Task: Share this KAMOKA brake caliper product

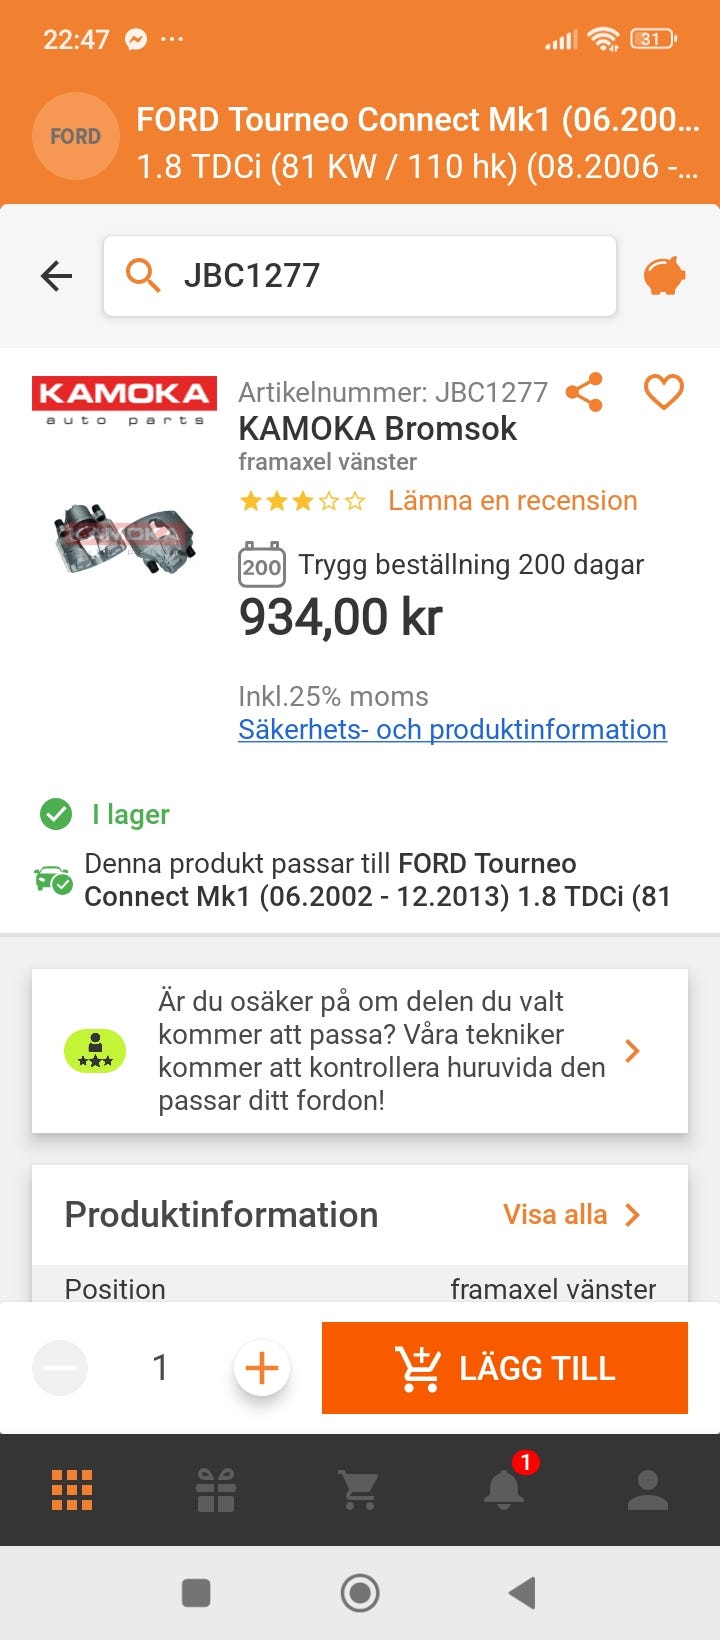Action: click(x=584, y=392)
